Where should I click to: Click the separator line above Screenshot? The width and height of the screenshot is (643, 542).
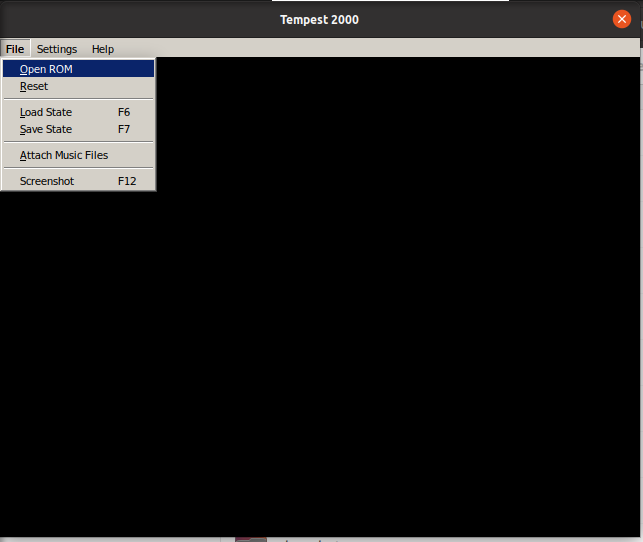click(78, 168)
